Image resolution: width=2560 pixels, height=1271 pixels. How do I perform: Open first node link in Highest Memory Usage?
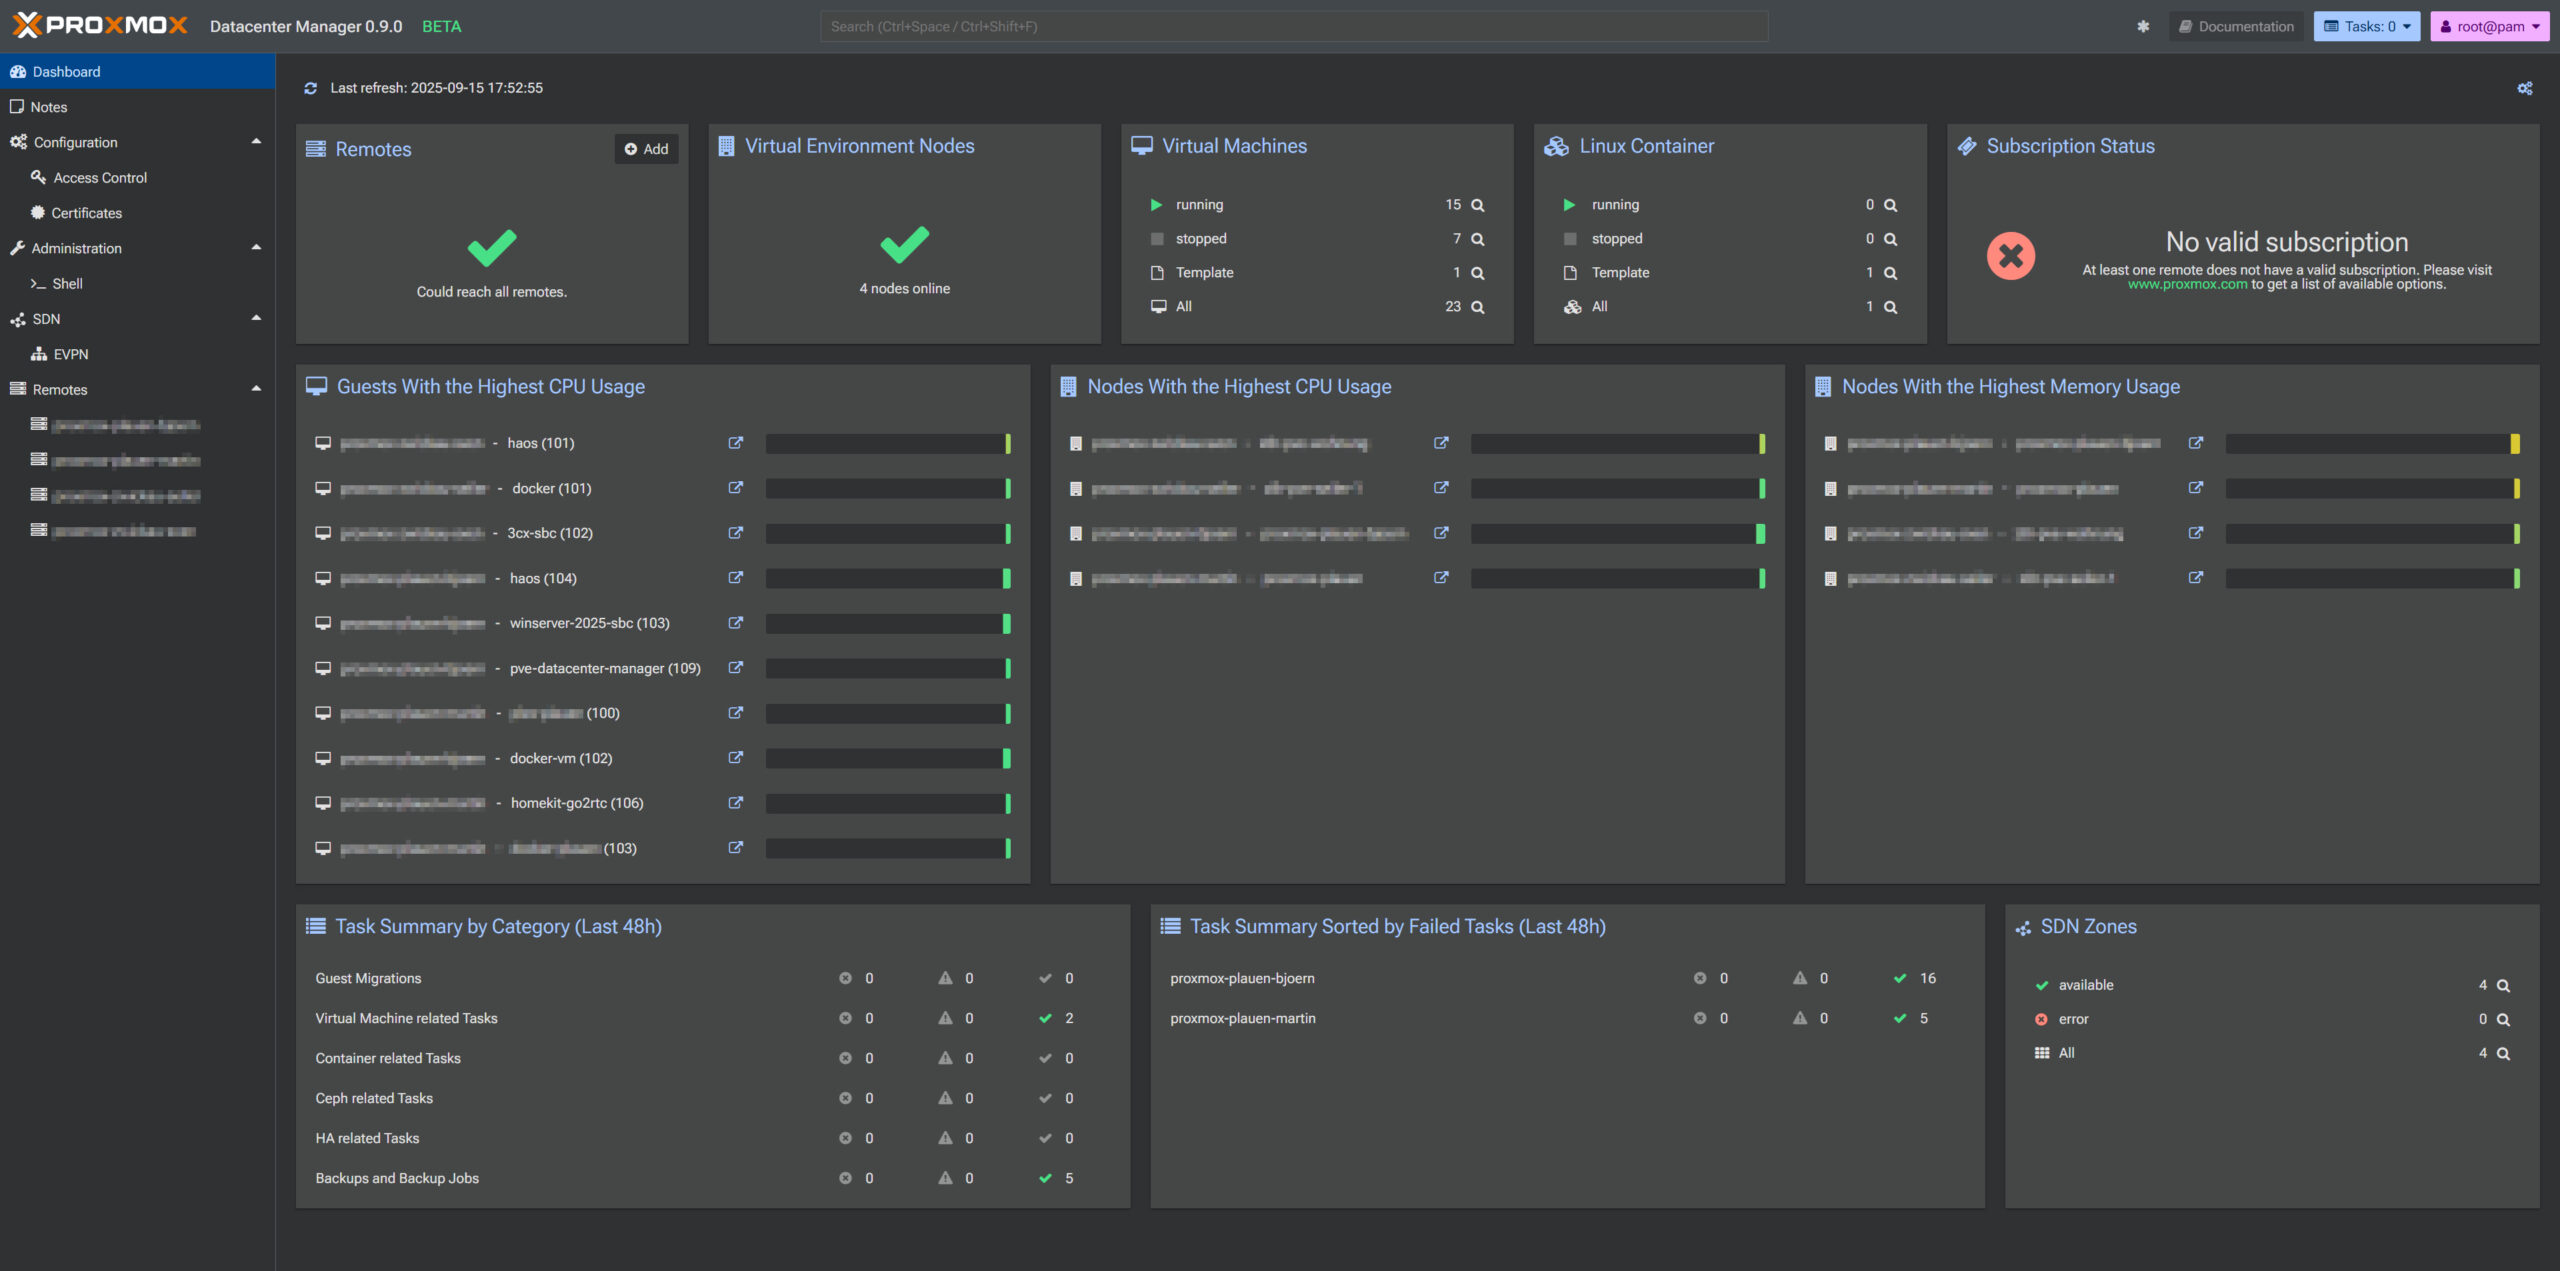coord(2196,443)
